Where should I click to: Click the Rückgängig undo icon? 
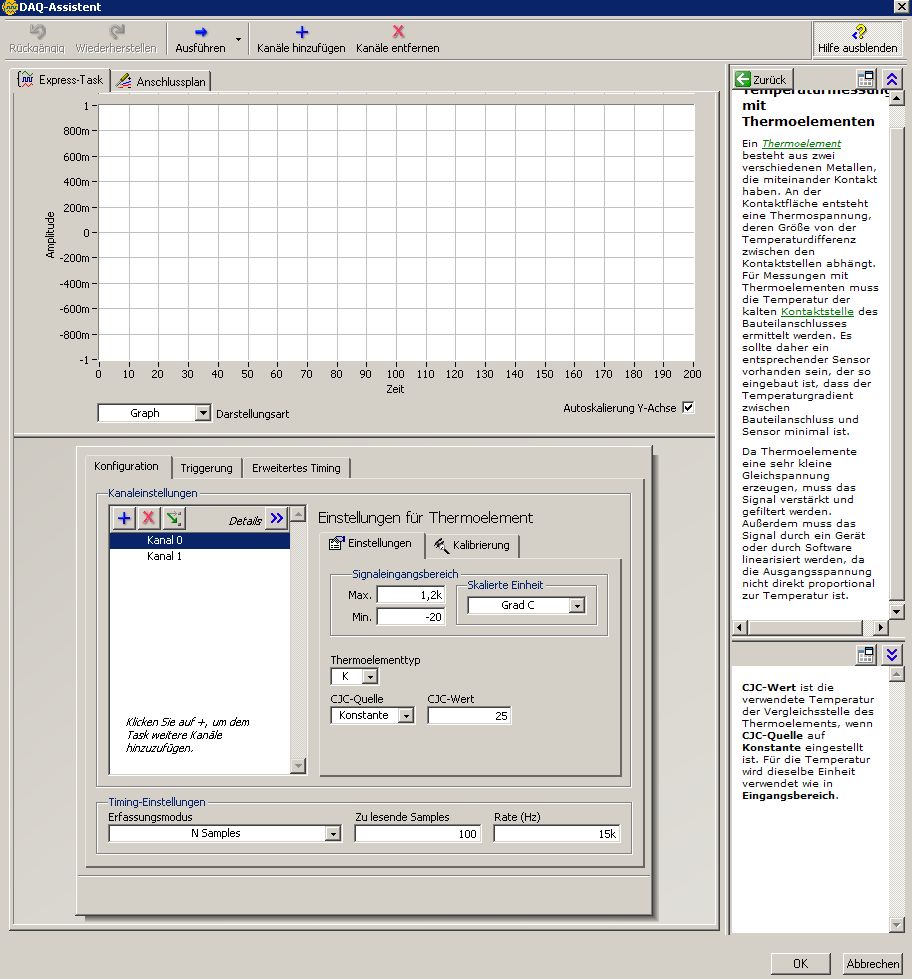coord(37,31)
